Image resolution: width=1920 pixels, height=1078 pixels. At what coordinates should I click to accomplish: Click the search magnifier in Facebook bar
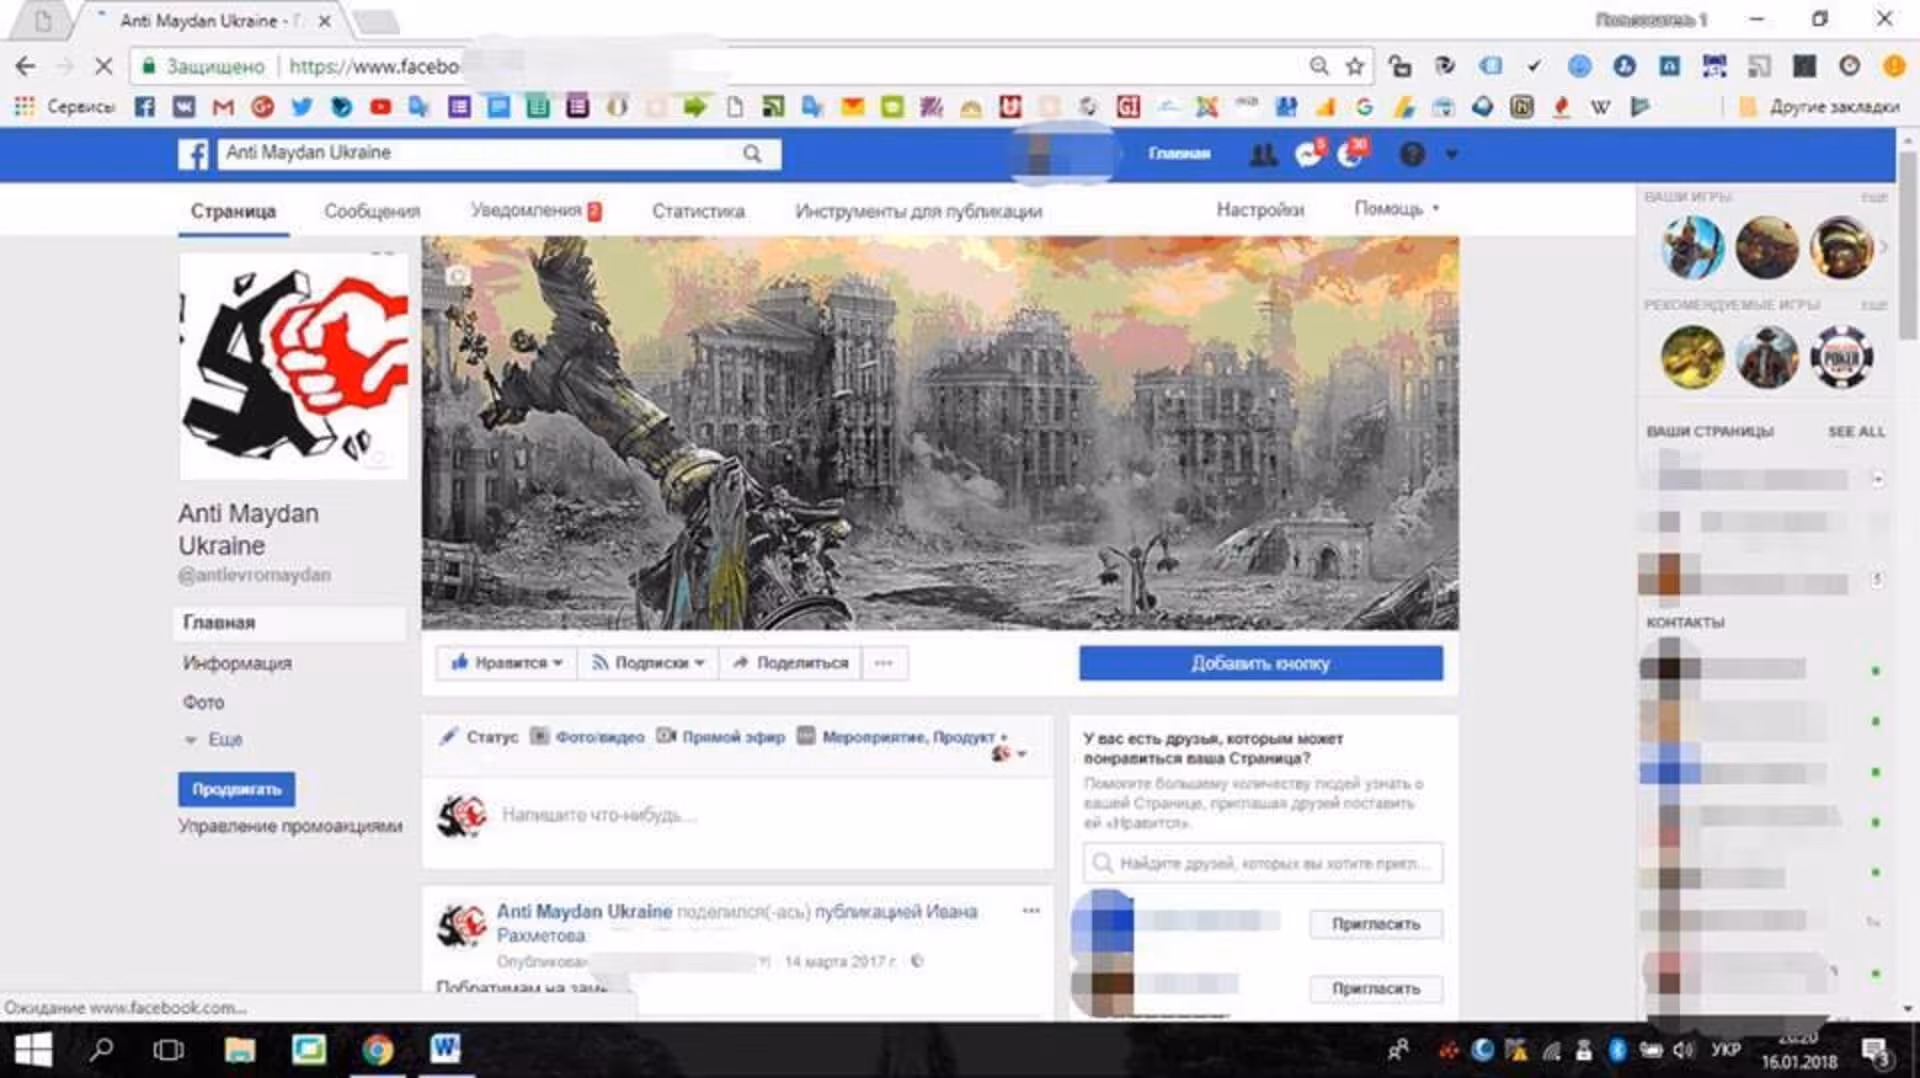click(x=752, y=154)
